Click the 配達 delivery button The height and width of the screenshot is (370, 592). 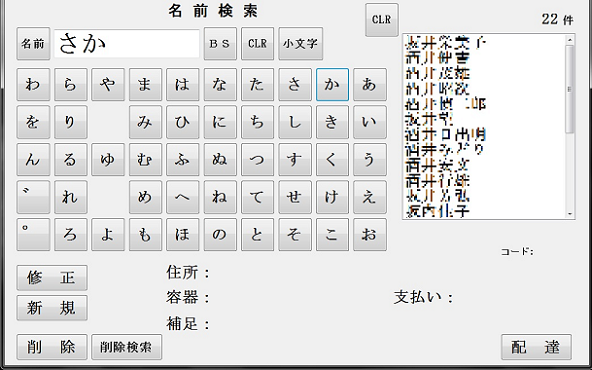pos(536,347)
